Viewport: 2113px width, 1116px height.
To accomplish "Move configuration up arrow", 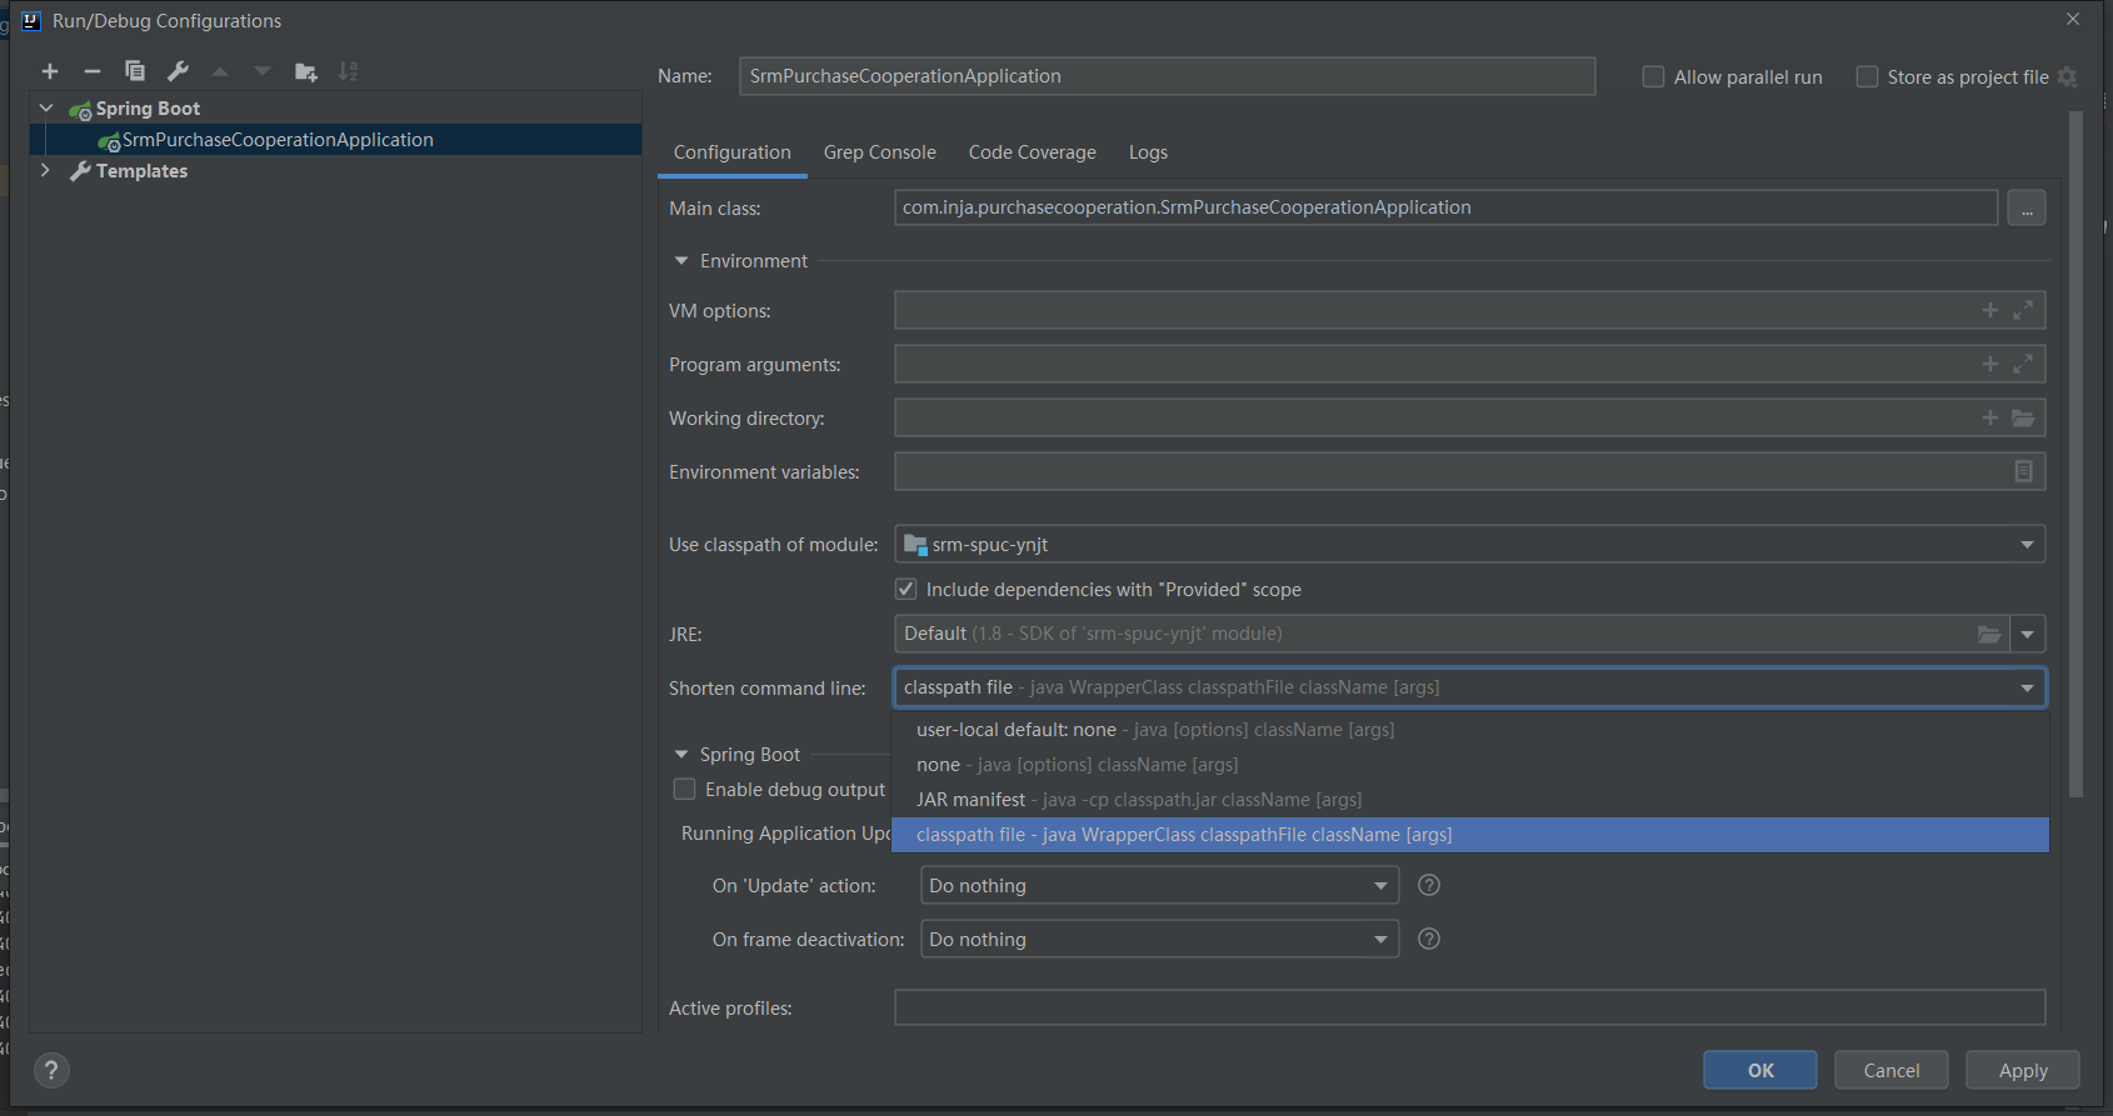I will pyautogui.click(x=220, y=71).
